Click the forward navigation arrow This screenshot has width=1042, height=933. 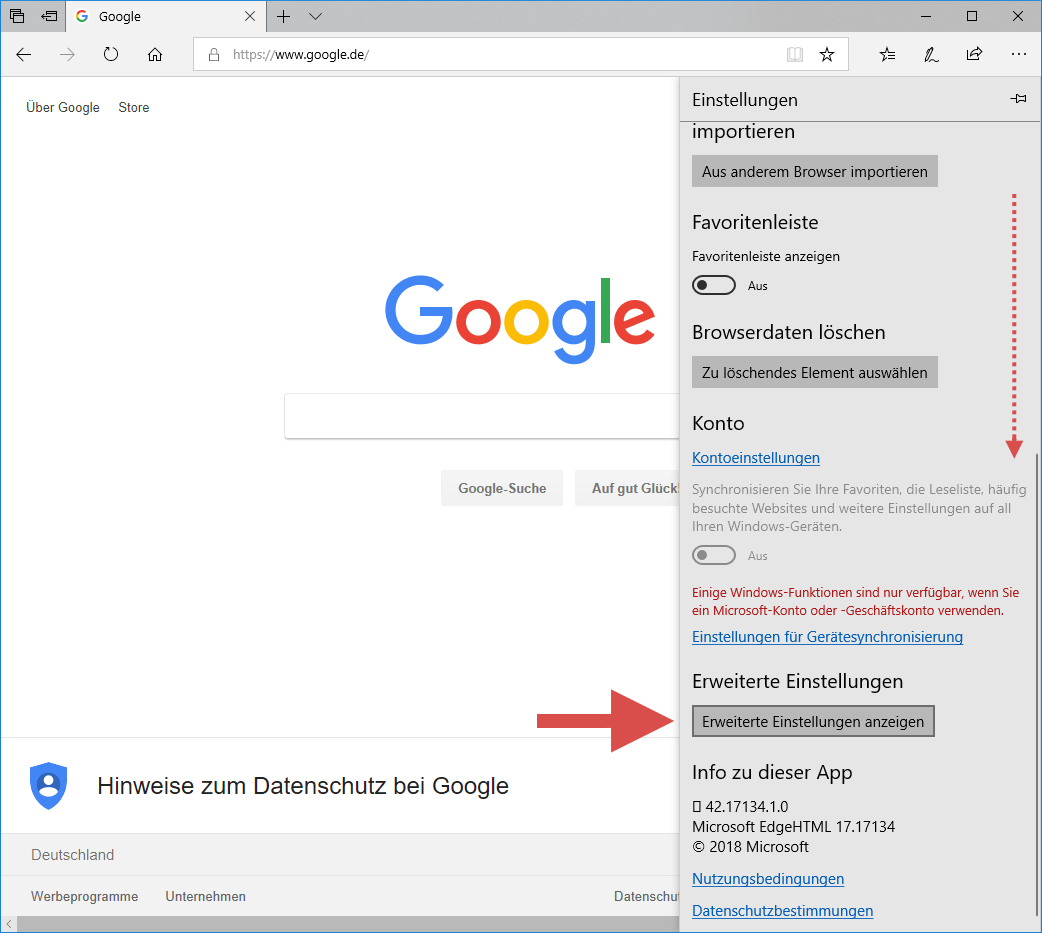(67, 54)
